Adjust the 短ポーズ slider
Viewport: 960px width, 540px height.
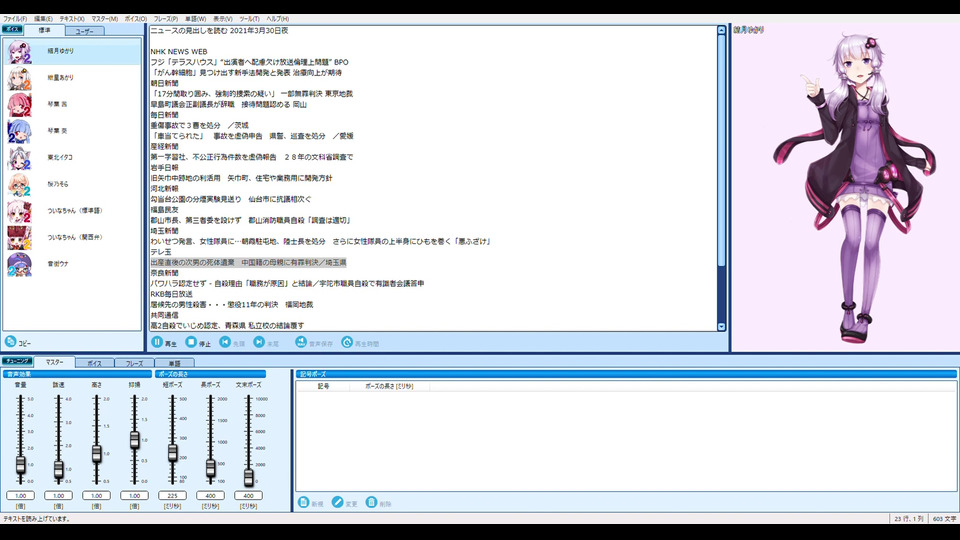(173, 452)
